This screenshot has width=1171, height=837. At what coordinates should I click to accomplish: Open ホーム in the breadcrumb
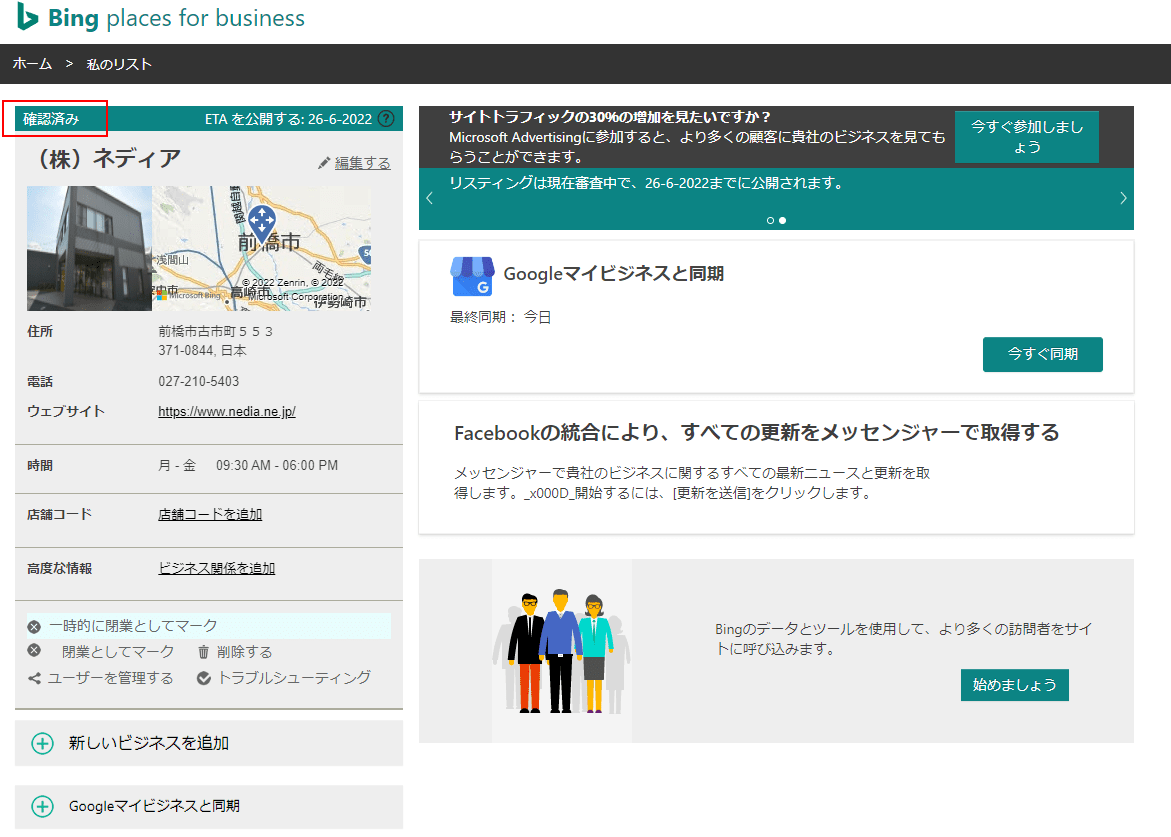coord(32,64)
